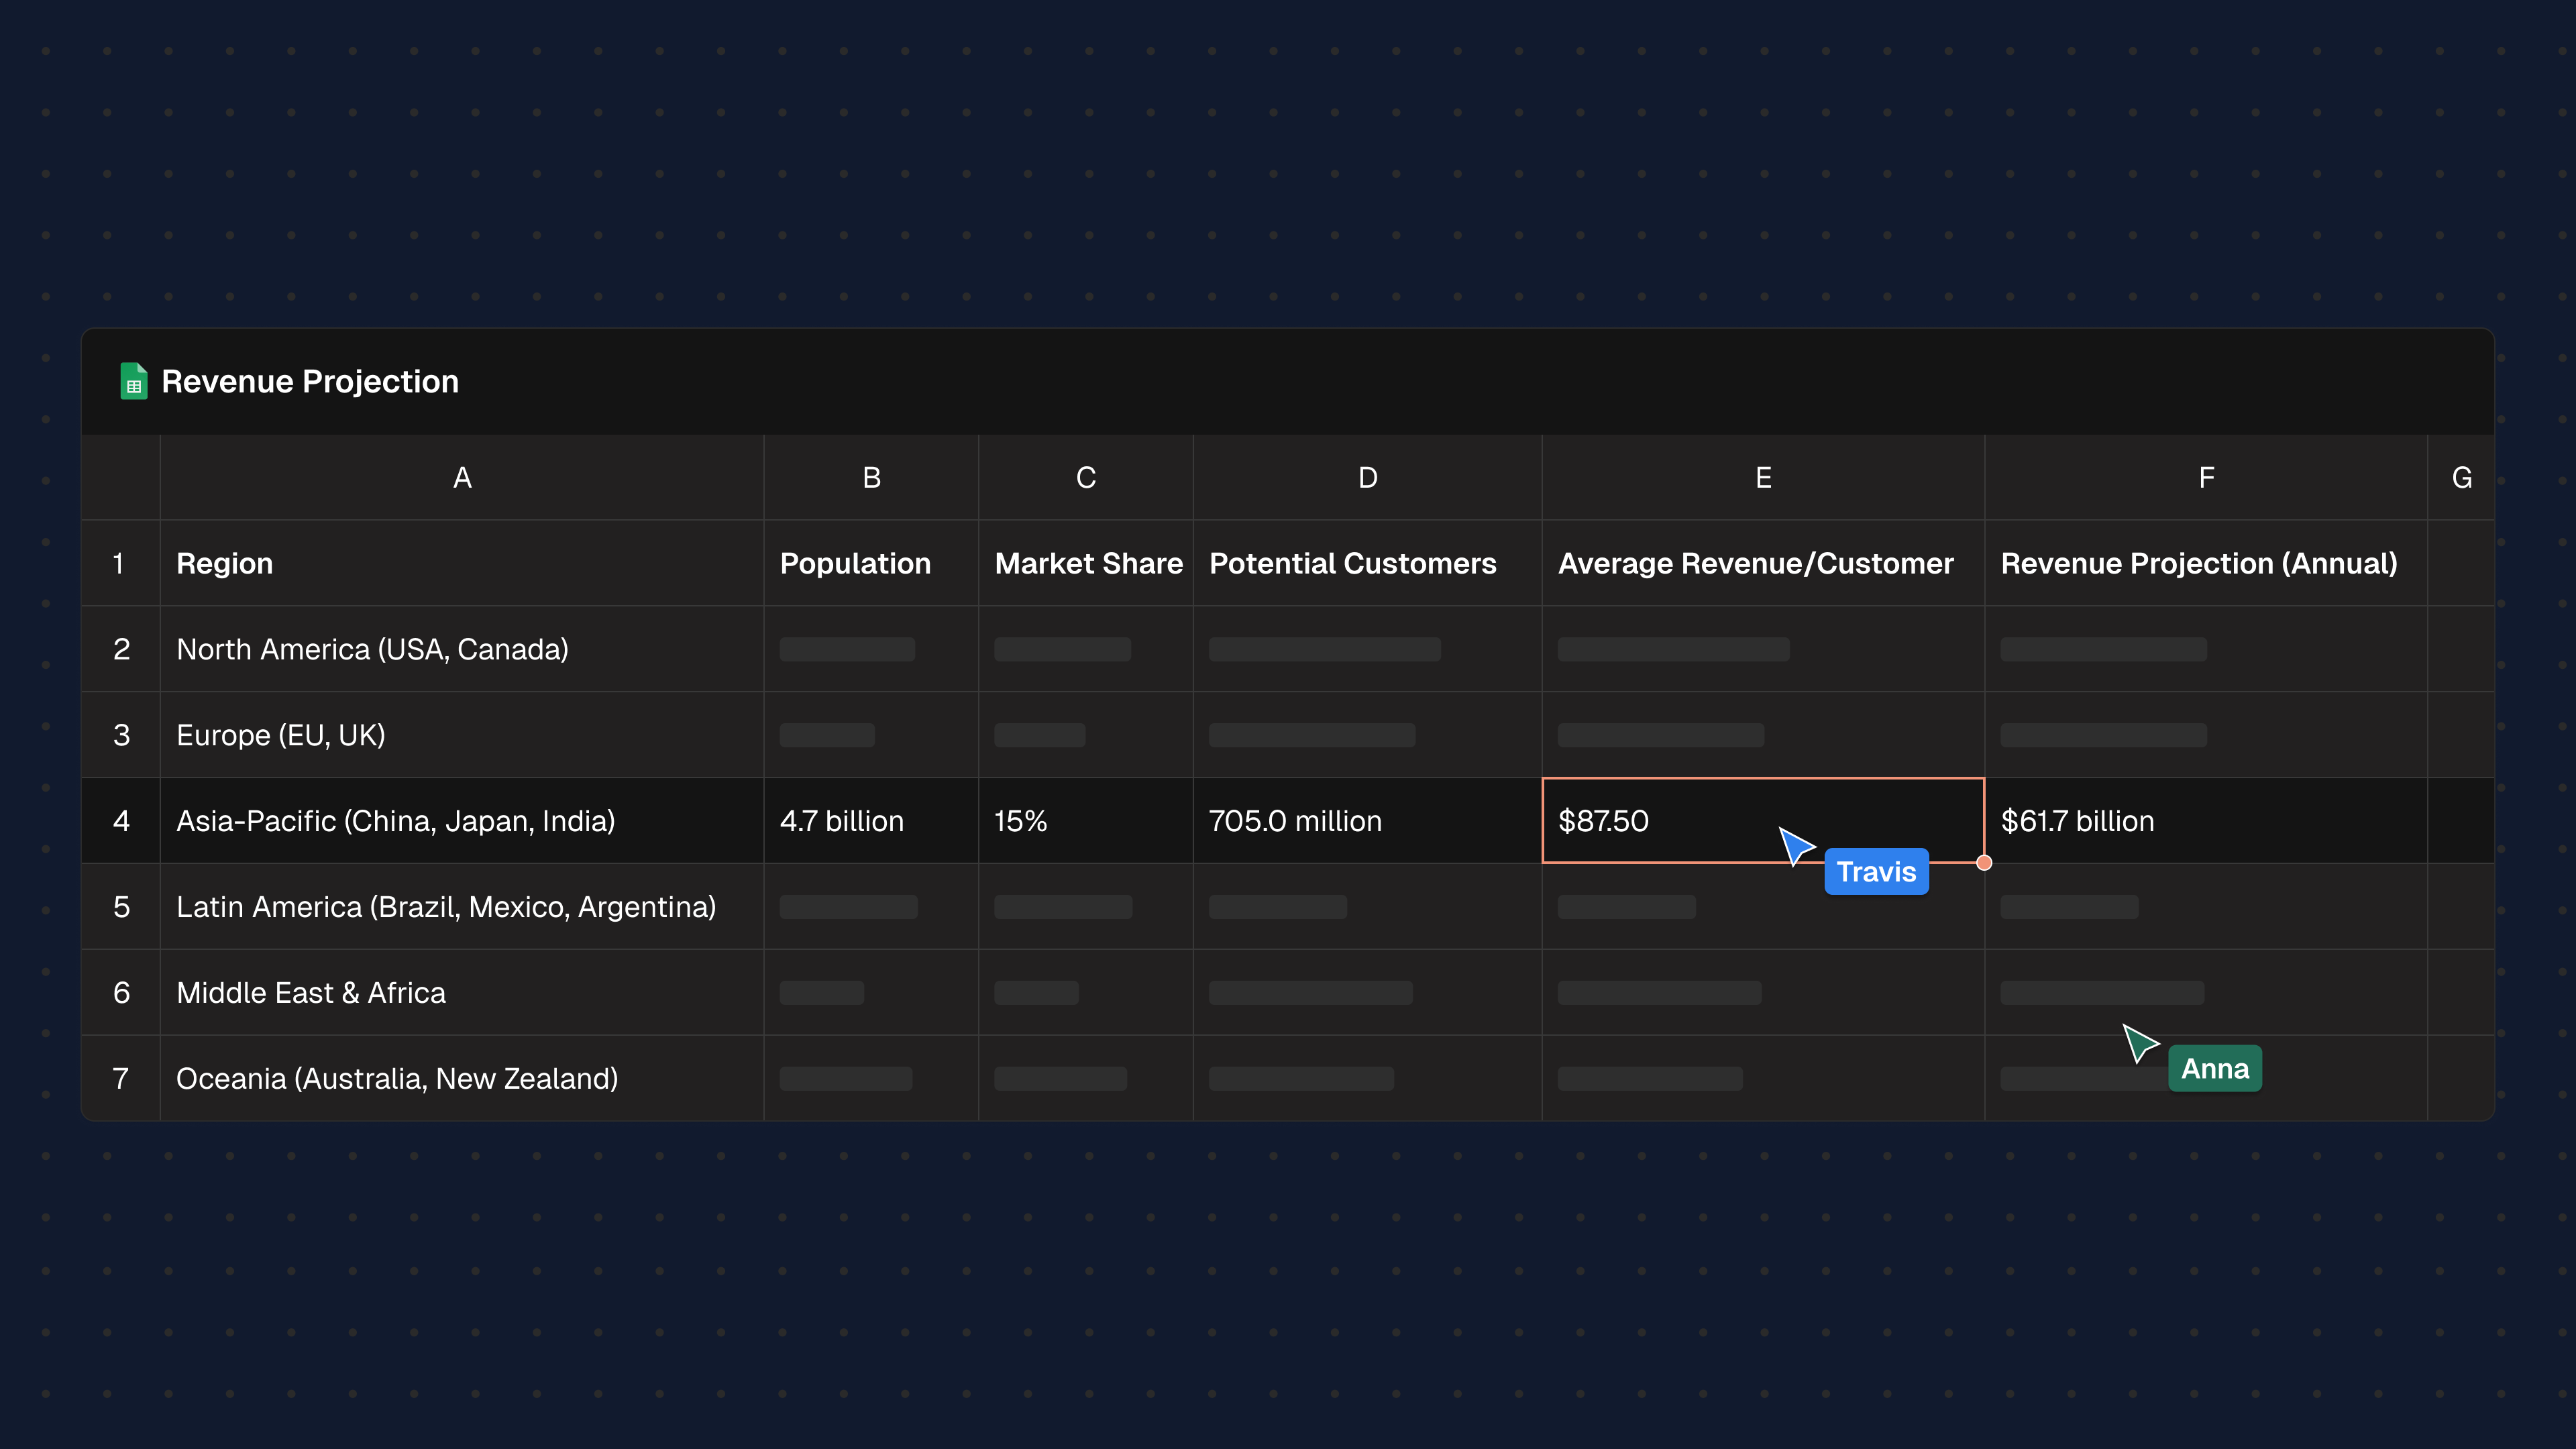This screenshot has width=2576, height=1449.
Task: Select row 1 header number
Action: [x=121, y=563]
